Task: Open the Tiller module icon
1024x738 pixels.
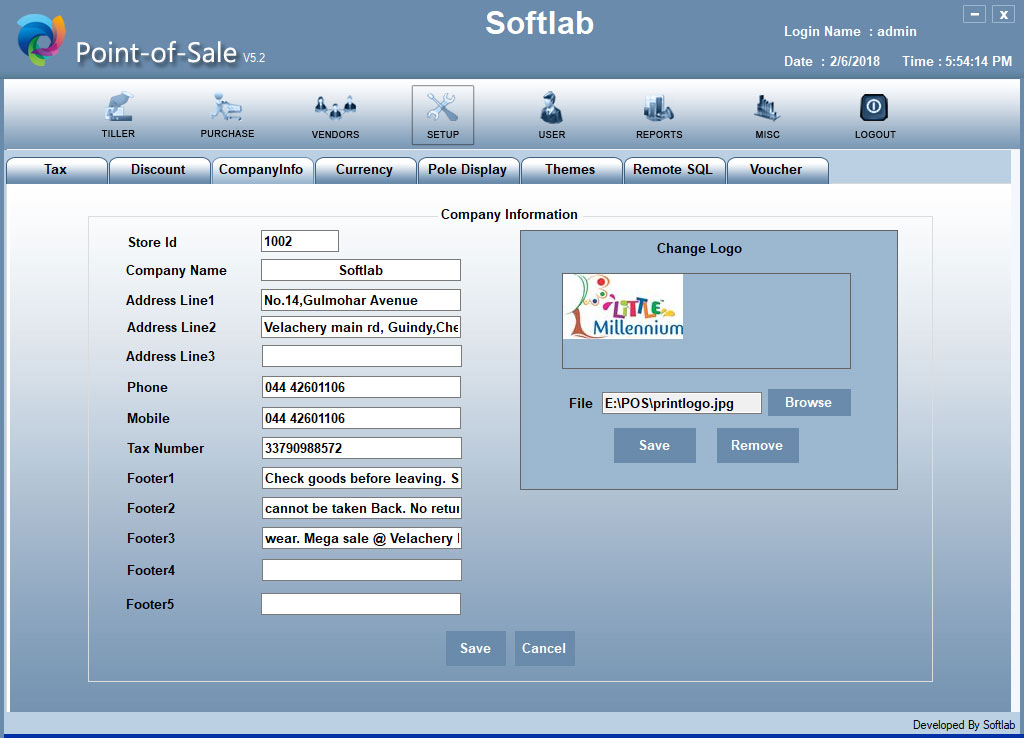Action: click(118, 108)
